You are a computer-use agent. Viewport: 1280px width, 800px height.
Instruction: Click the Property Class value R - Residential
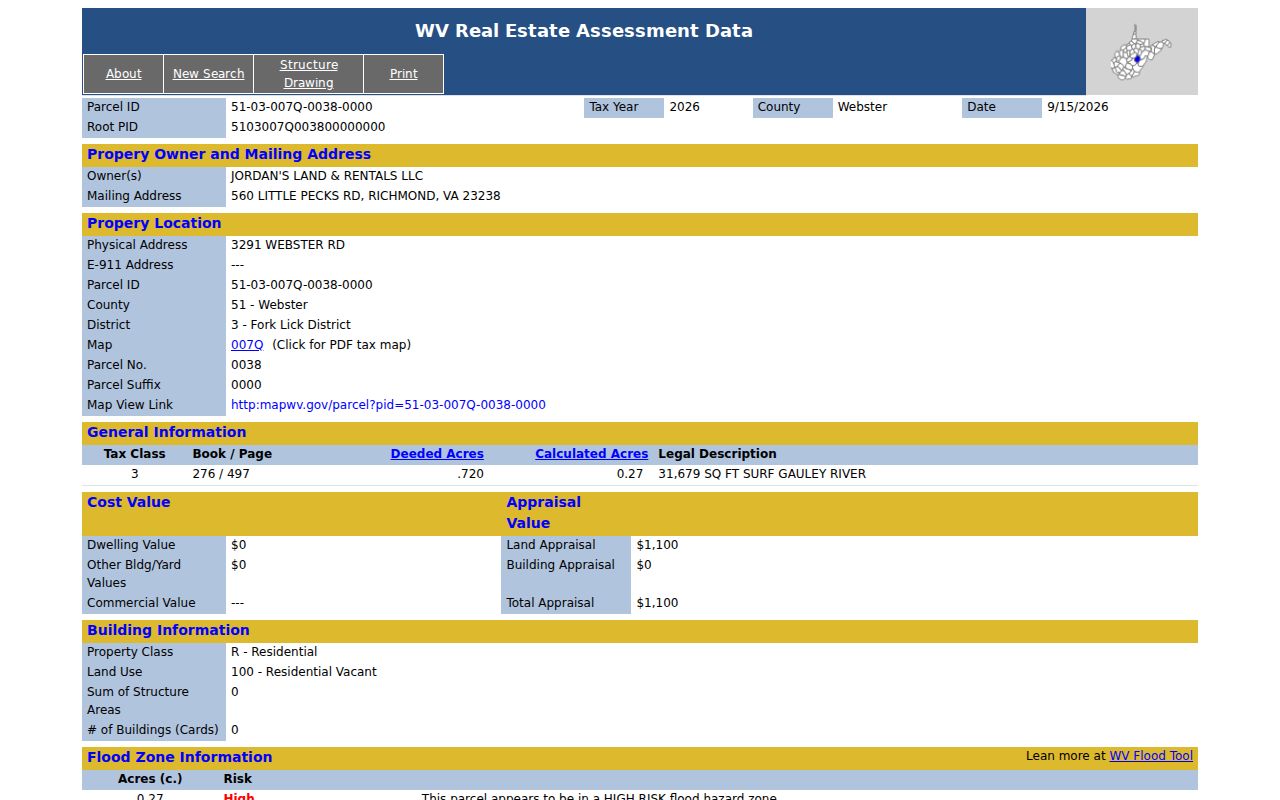pos(274,652)
